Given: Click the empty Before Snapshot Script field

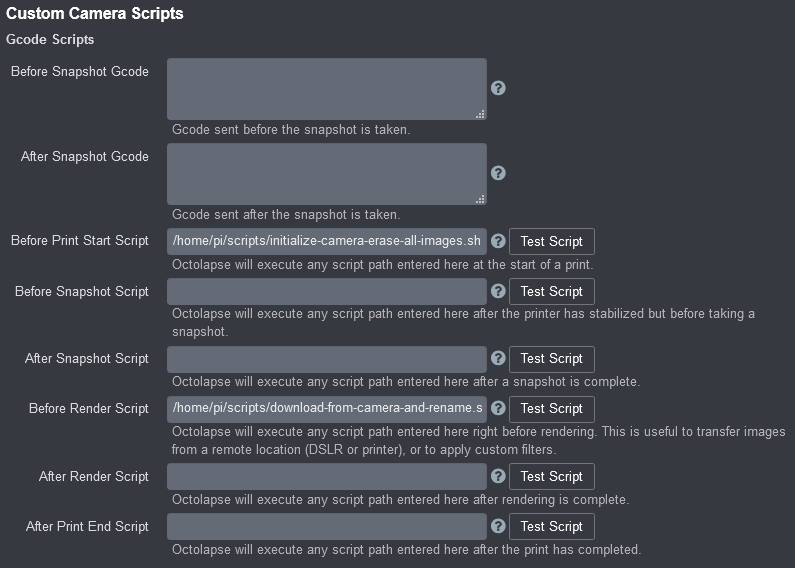Looking at the screenshot, I should (326, 291).
